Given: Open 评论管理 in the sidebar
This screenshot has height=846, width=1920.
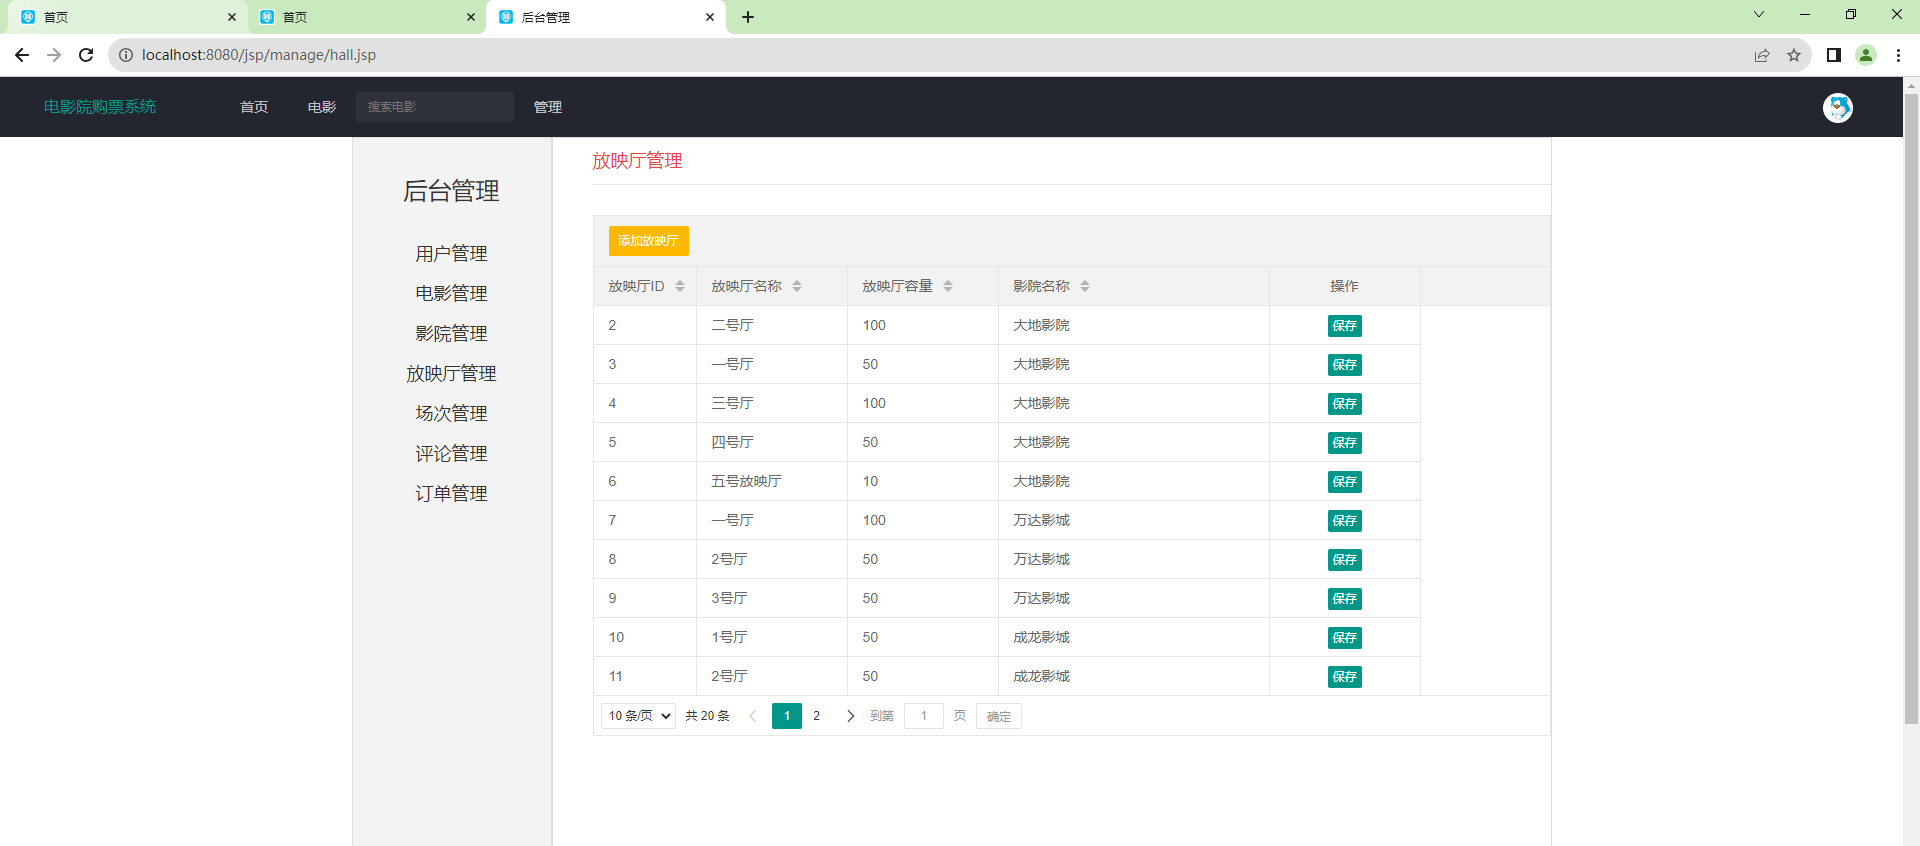Looking at the screenshot, I should point(452,454).
